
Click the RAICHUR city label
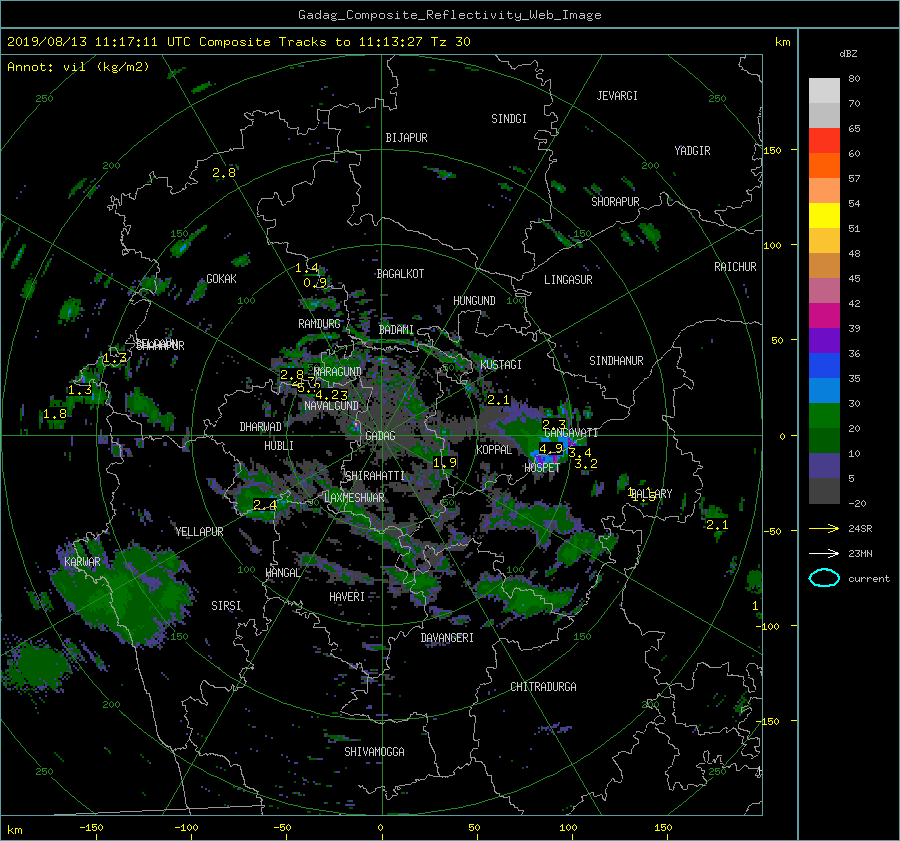tap(735, 267)
